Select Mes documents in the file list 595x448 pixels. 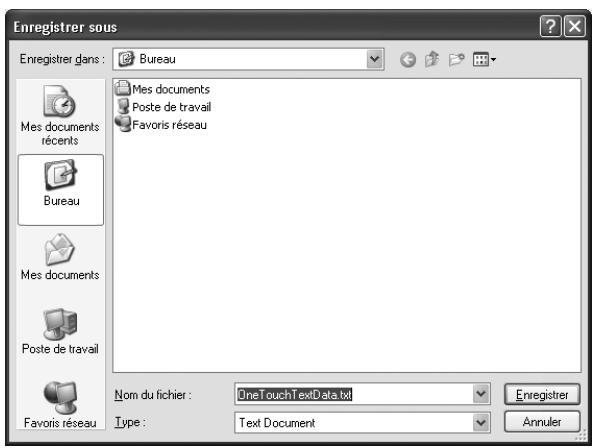pos(162,89)
